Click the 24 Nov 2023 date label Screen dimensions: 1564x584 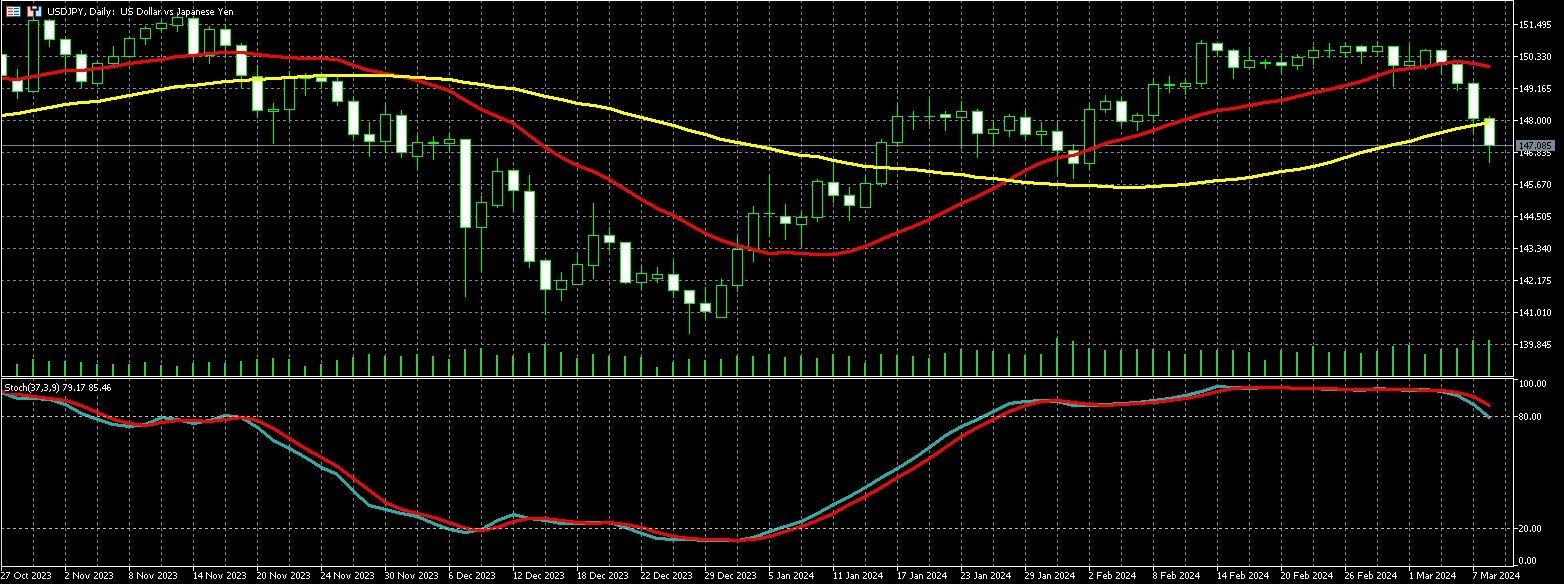coord(346,576)
